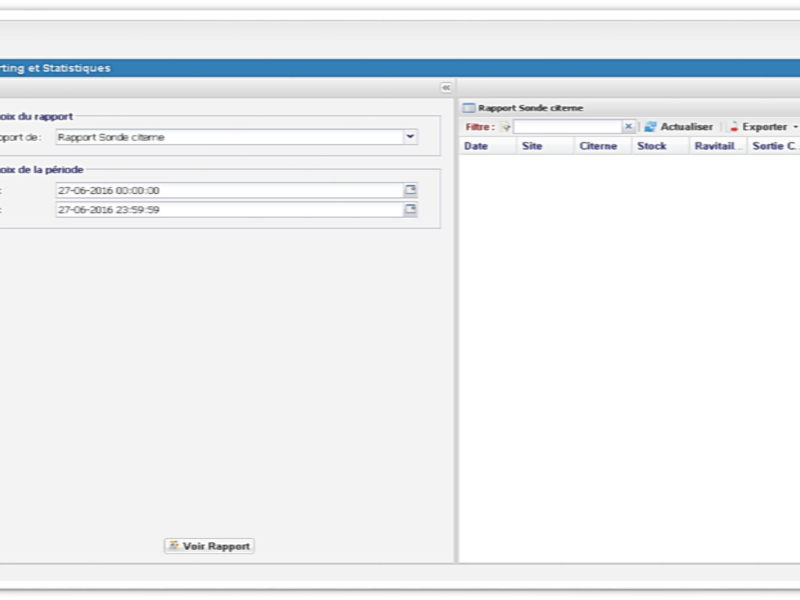Open the Exporter dropdown menu
The height and width of the screenshot is (600, 800).
pos(764,127)
